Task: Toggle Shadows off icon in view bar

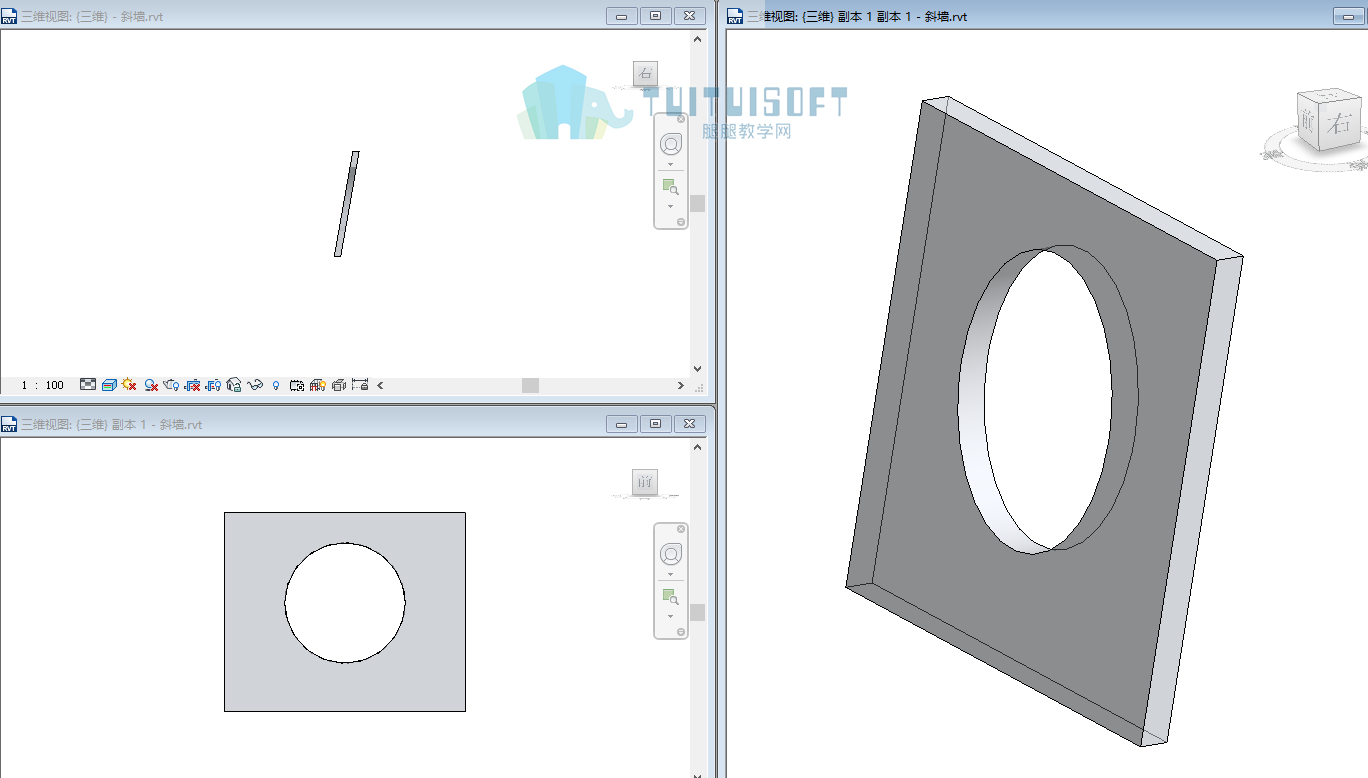Action: coord(151,385)
